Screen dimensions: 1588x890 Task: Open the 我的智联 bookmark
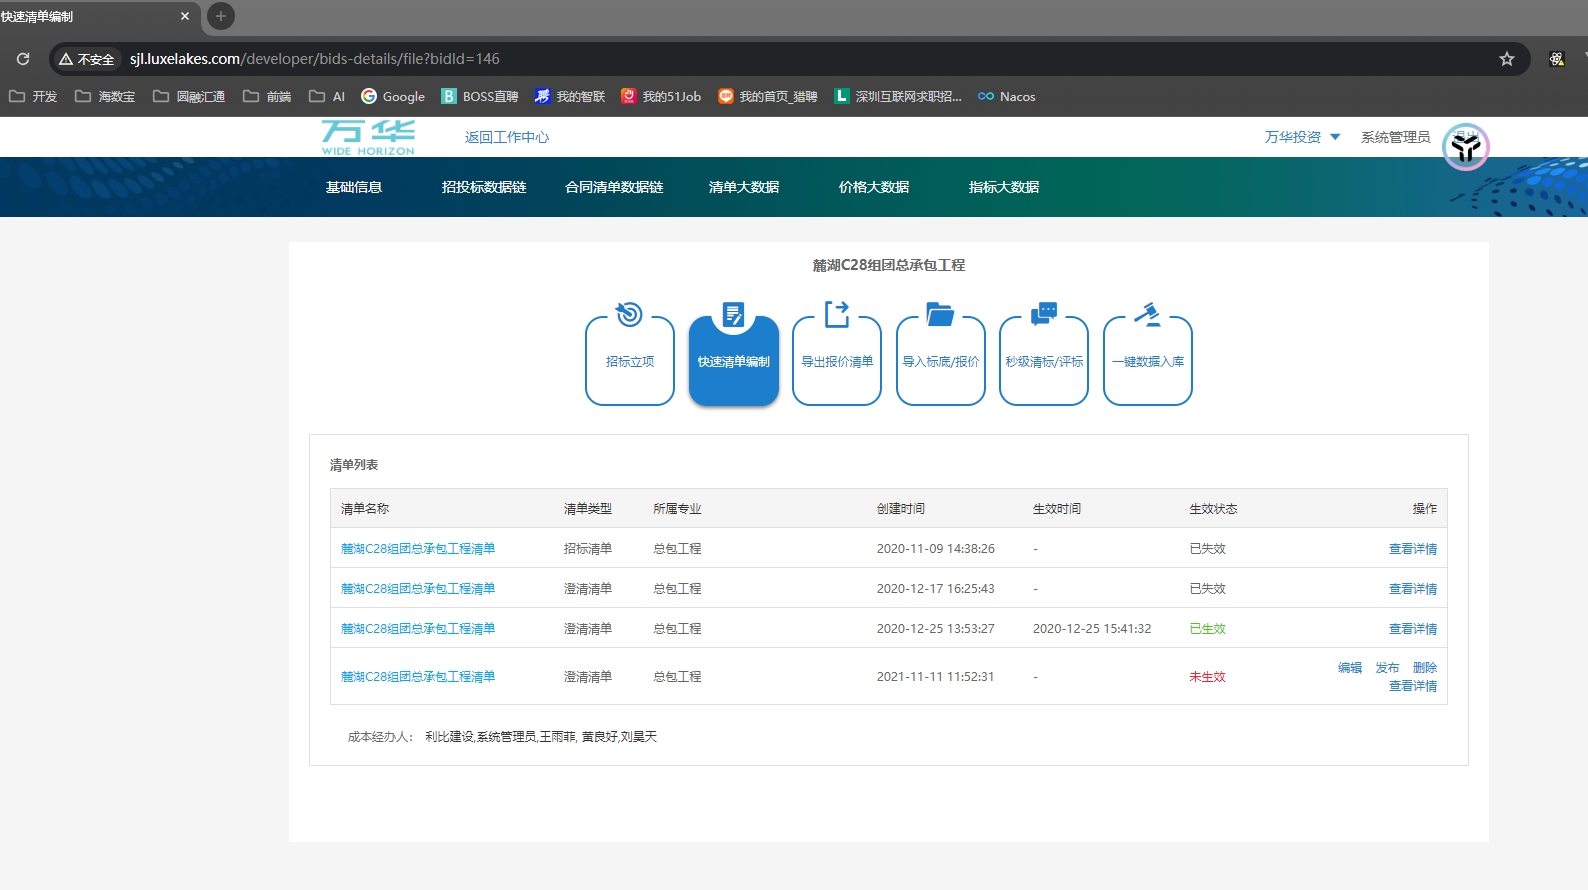click(570, 96)
